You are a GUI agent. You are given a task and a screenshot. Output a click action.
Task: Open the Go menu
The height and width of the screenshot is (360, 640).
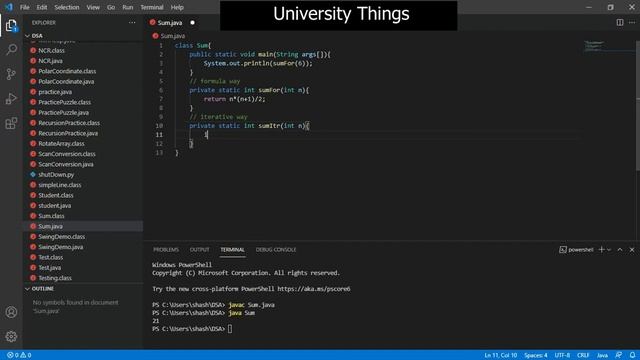click(111, 7)
